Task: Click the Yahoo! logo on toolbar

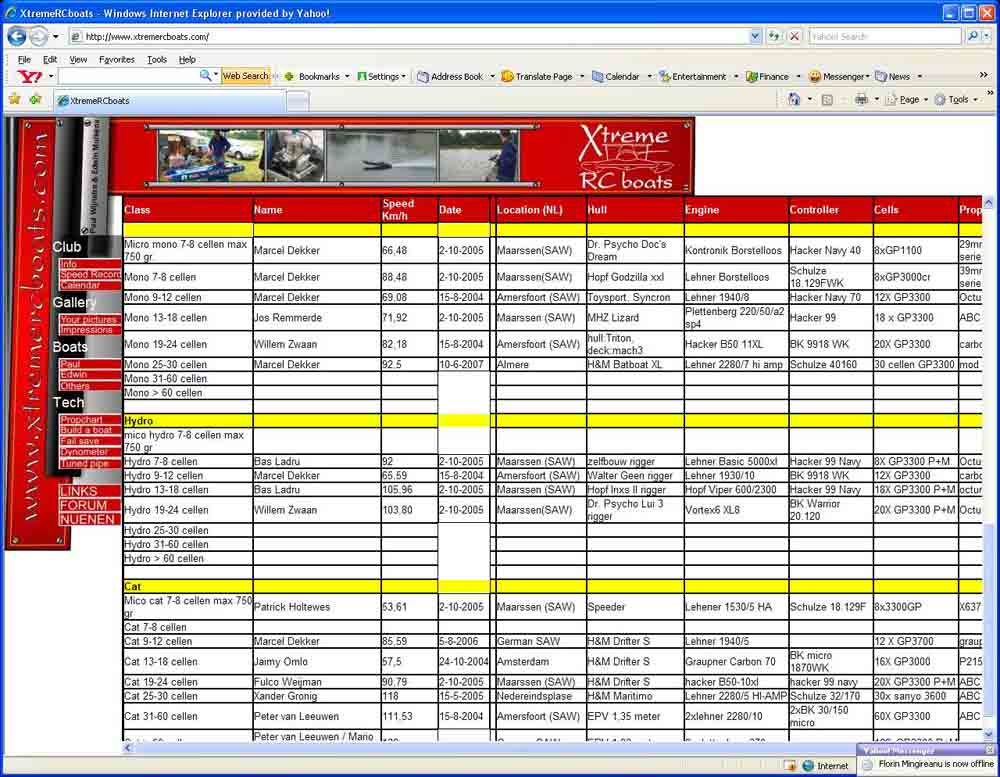Action: tap(29, 77)
